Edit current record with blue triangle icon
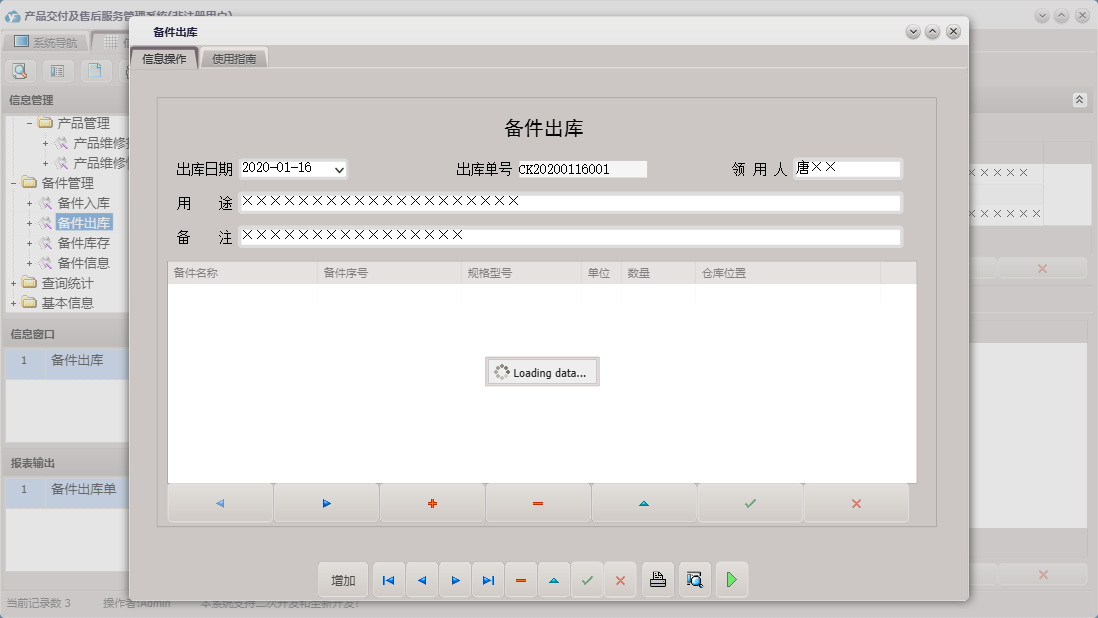The height and width of the screenshot is (618, 1098). (554, 580)
